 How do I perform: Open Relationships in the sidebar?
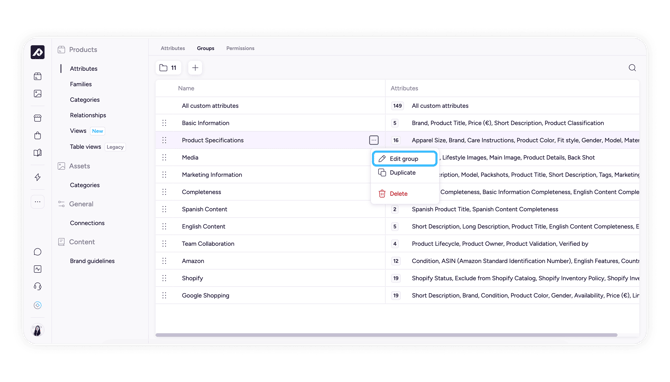[x=88, y=115]
